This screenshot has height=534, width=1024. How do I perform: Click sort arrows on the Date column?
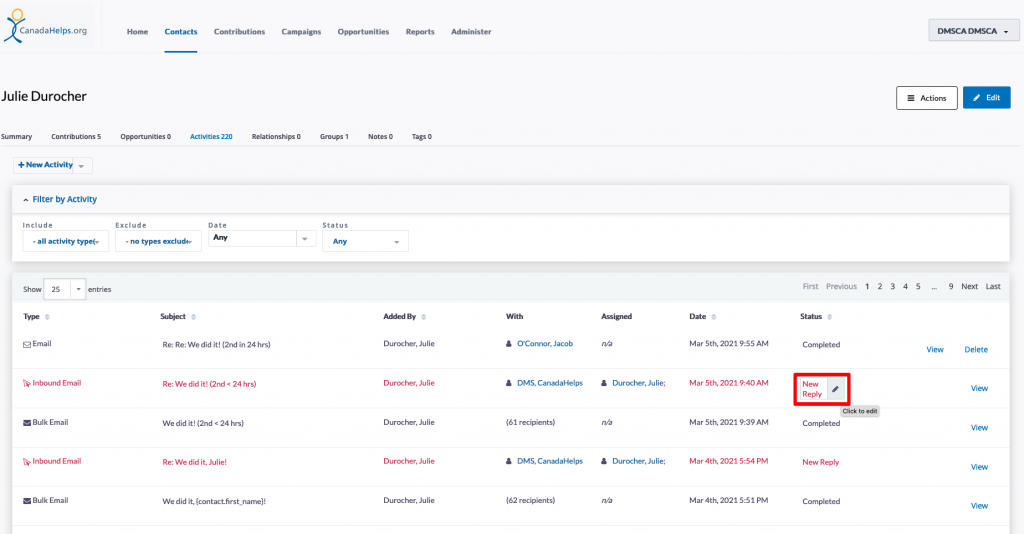714,317
